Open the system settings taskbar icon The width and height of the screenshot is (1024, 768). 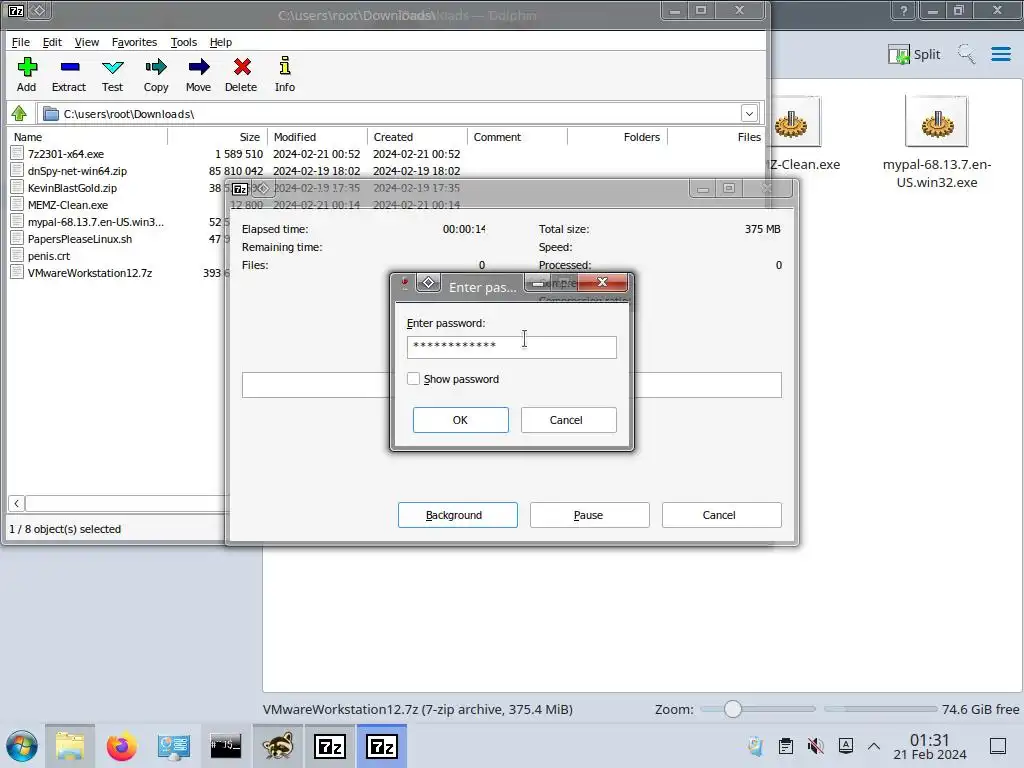174,746
